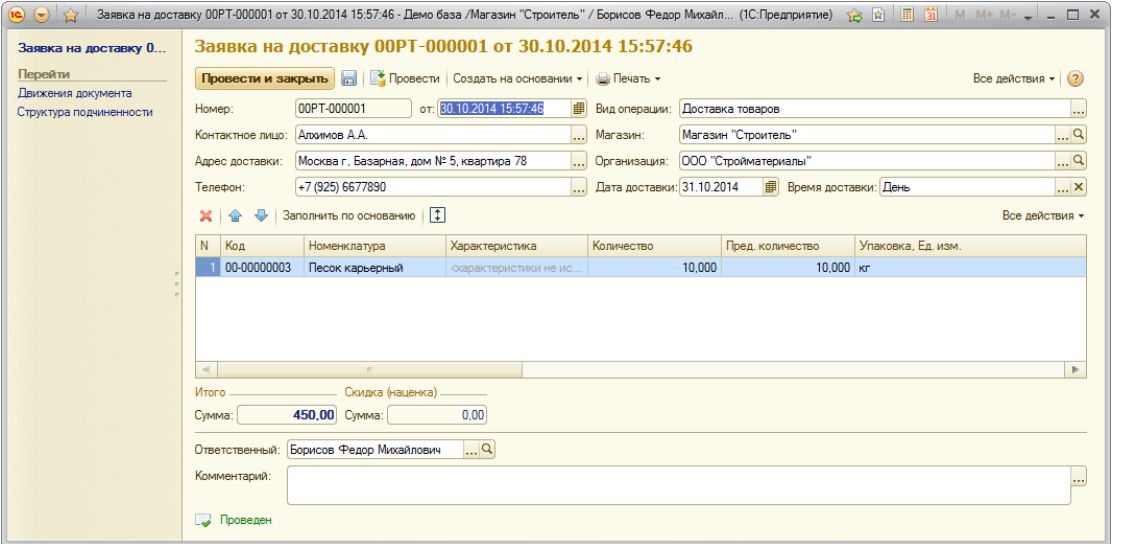The height and width of the screenshot is (544, 1123).
Task: Save the document with the floppy disk icon
Action: (349, 79)
